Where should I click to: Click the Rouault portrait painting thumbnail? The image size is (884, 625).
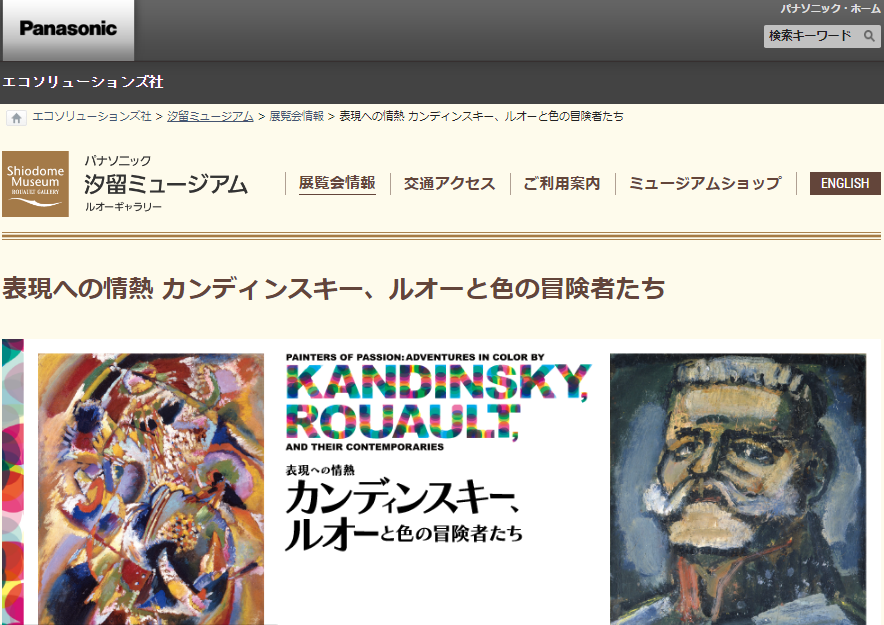click(x=738, y=489)
